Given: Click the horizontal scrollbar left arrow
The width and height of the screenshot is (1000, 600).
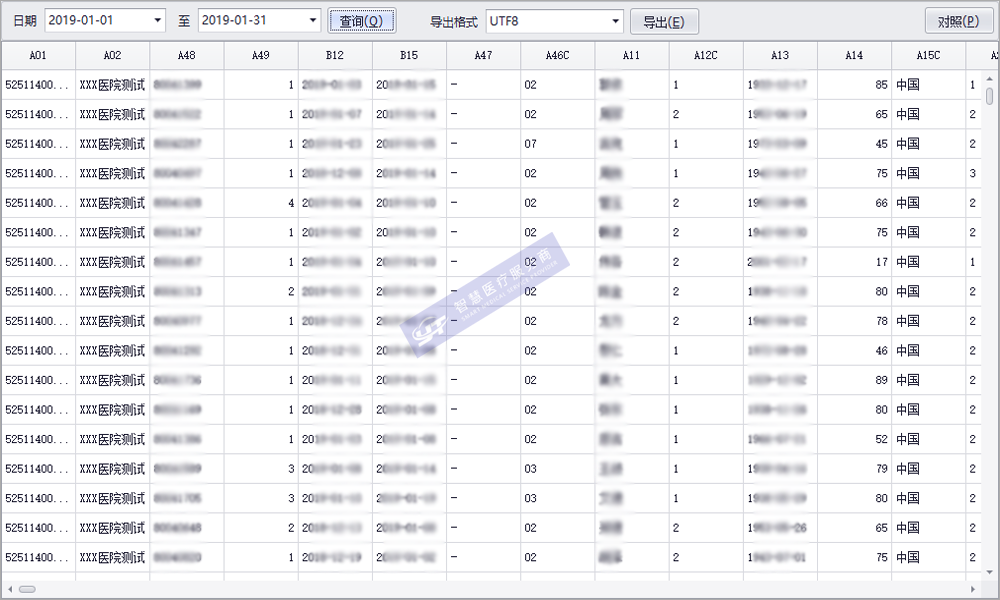Looking at the screenshot, I should click(9, 589).
